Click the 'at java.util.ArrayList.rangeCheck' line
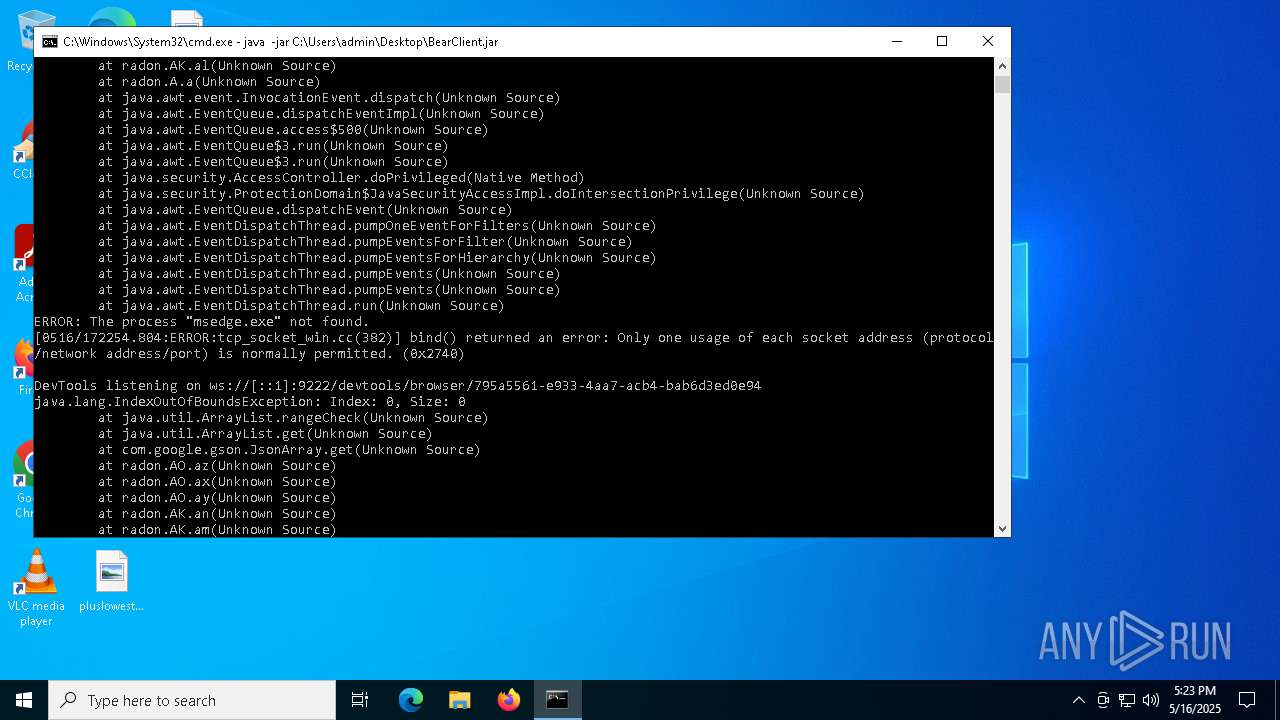 pyautogui.click(x=293, y=417)
